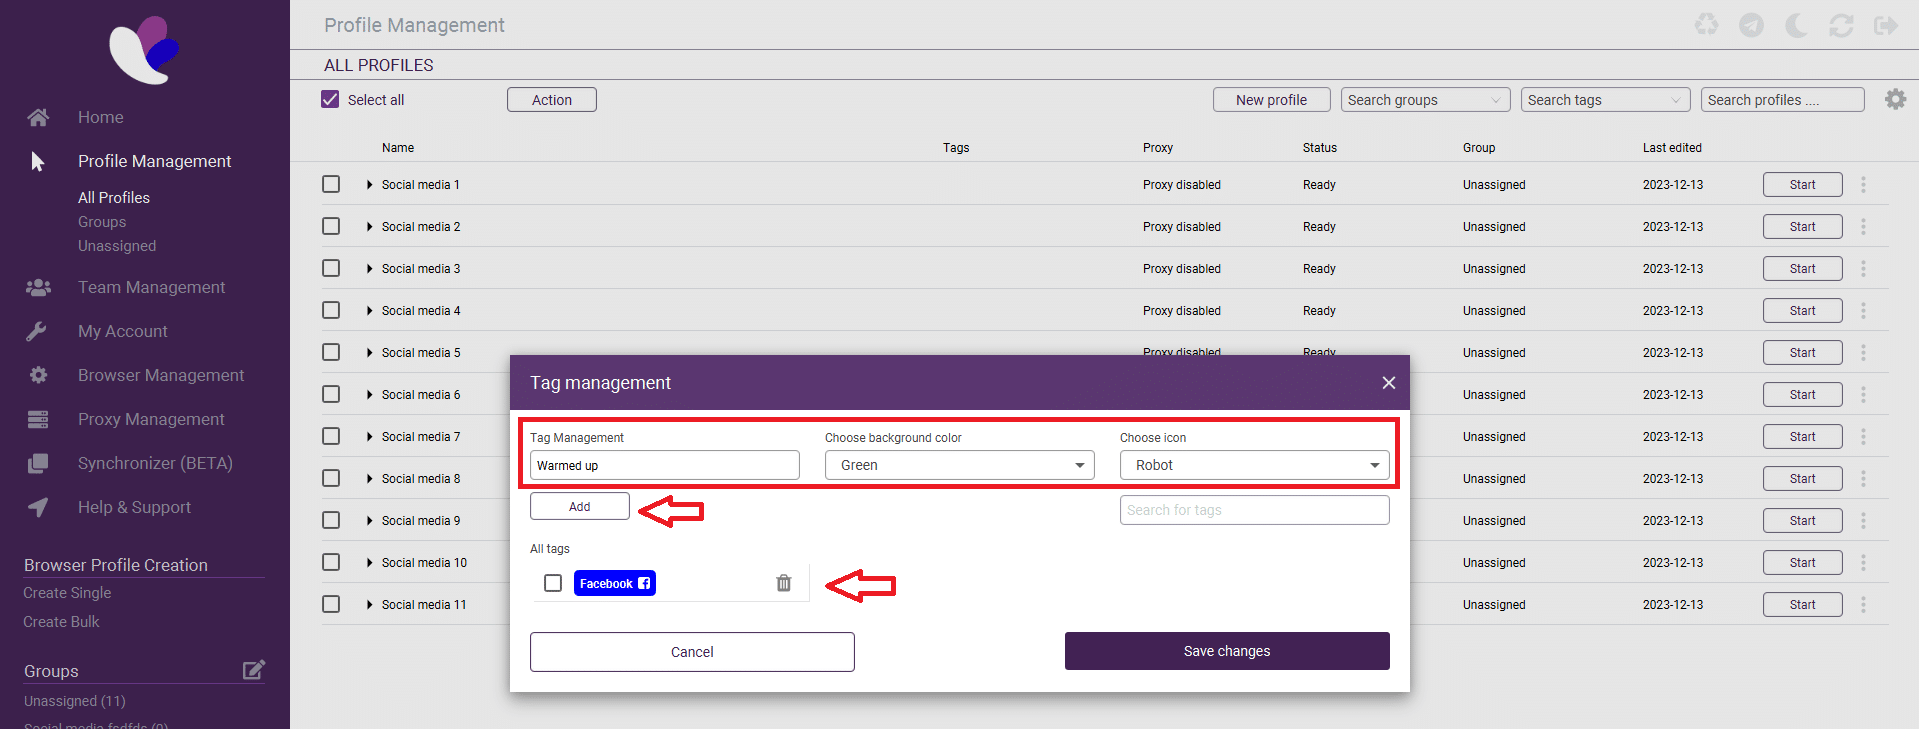Open the Choose icon dropdown showing Robot
The width and height of the screenshot is (1919, 729).
pos(1254,465)
